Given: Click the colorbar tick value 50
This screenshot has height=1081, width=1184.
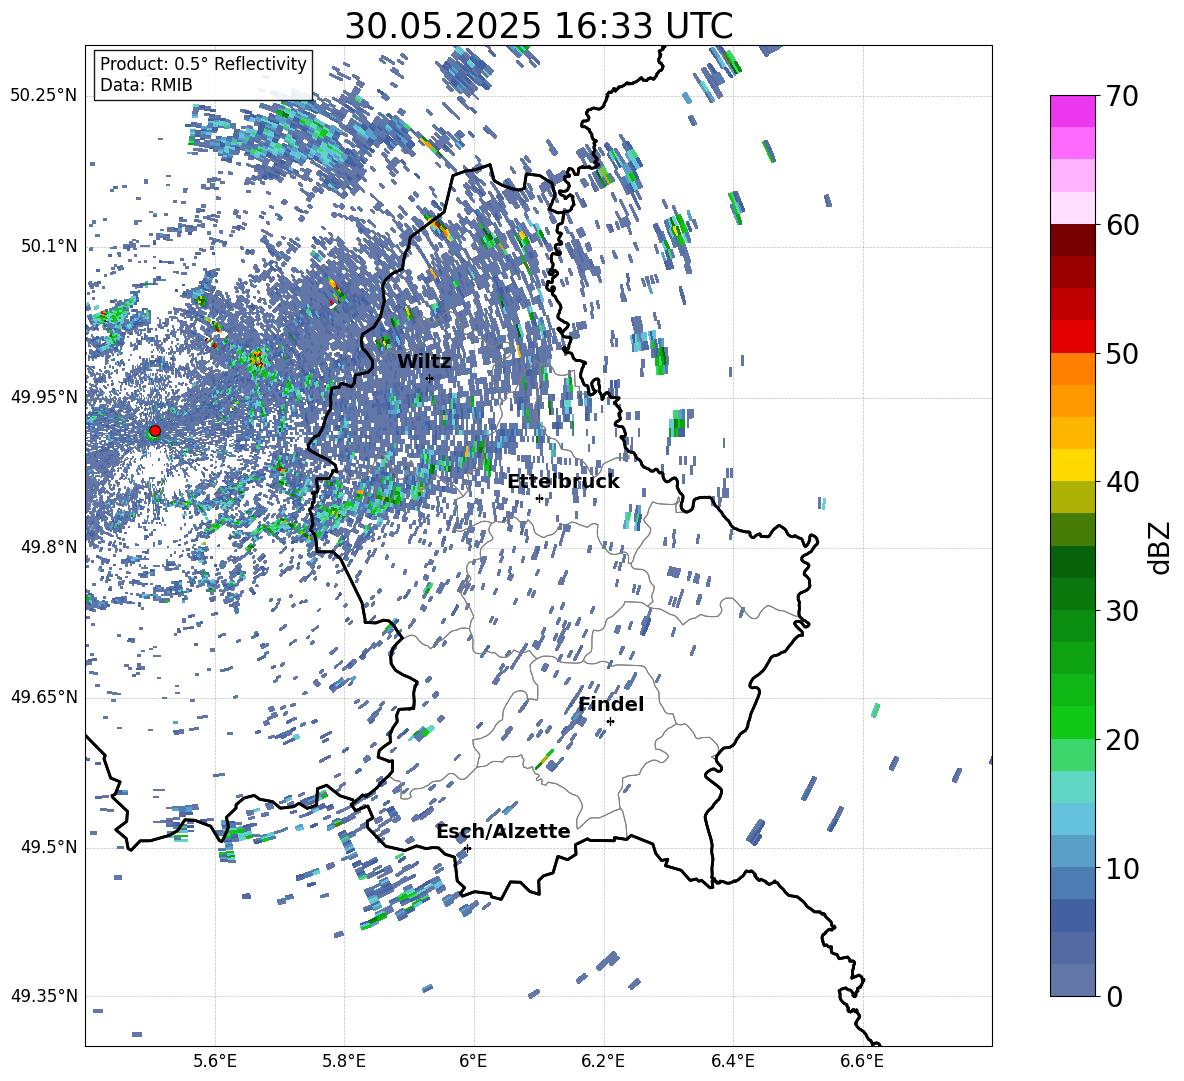Looking at the screenshot, I should [x=1122, y=353].
